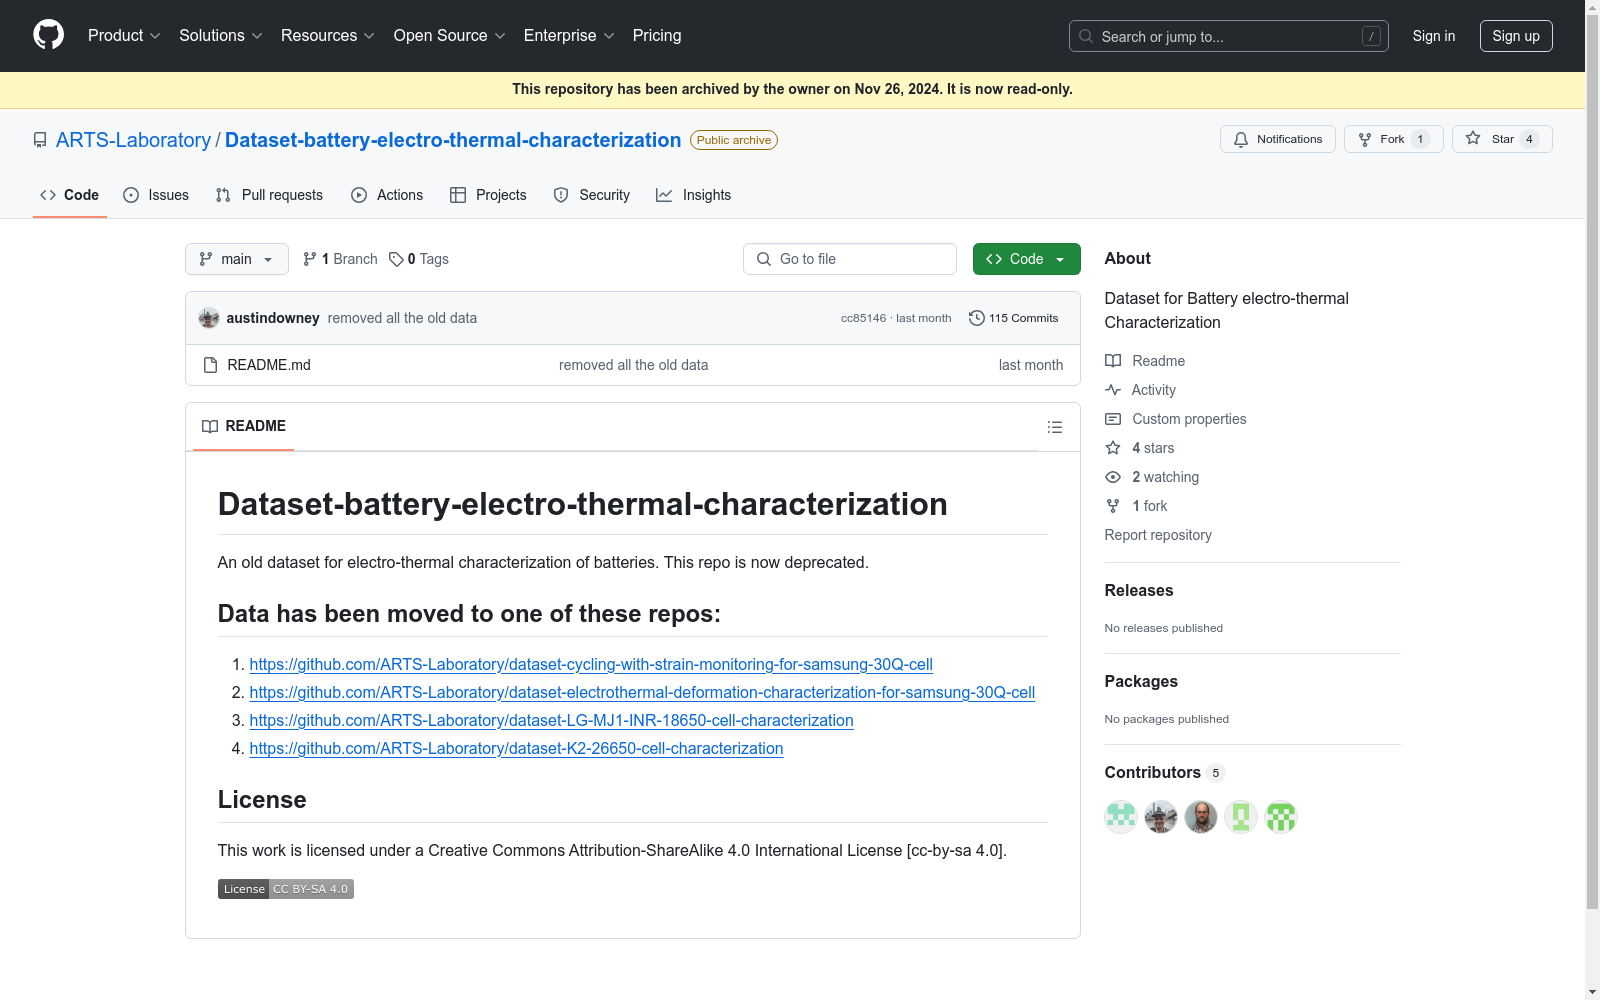Image resolution: width=1600 pixels, height=1000 pixels.
Task: Open commit hash cc85146
Action: pyautogui.click(x=863, y=318)
